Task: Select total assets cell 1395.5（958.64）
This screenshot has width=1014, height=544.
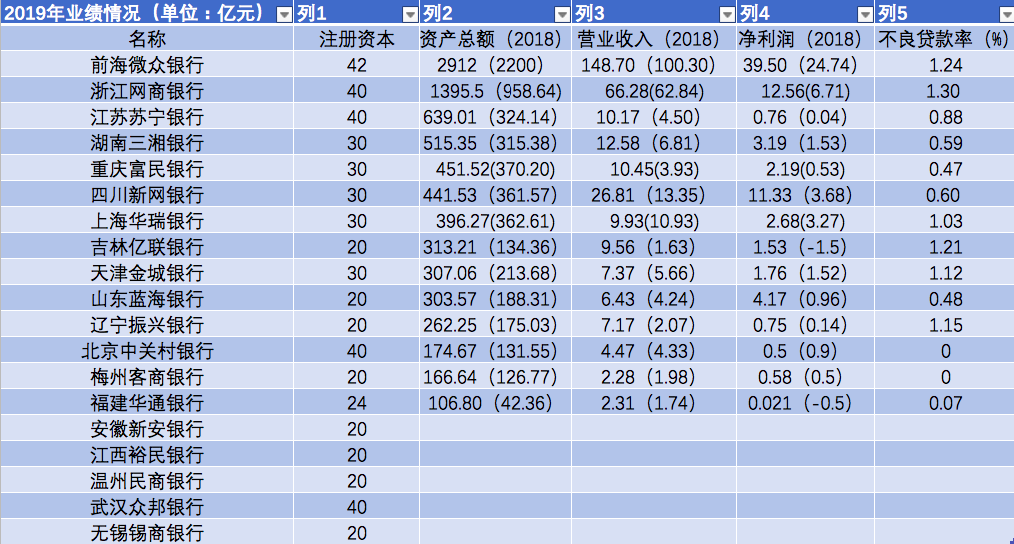Action: [495, 91]
